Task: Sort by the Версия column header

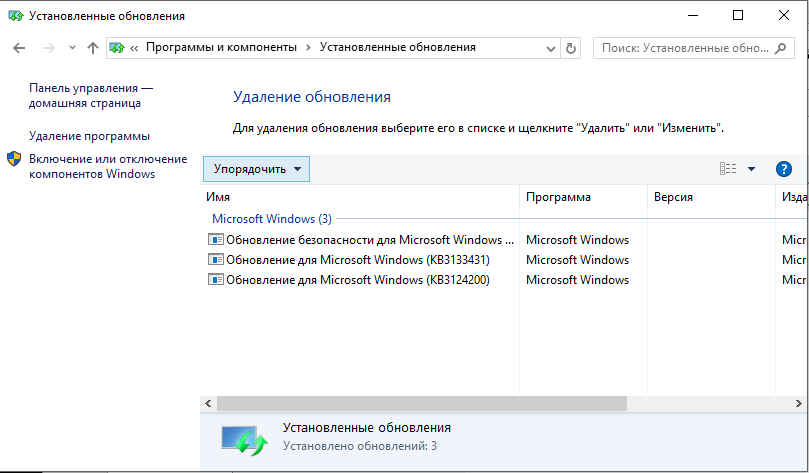Action: coord(673,197)
